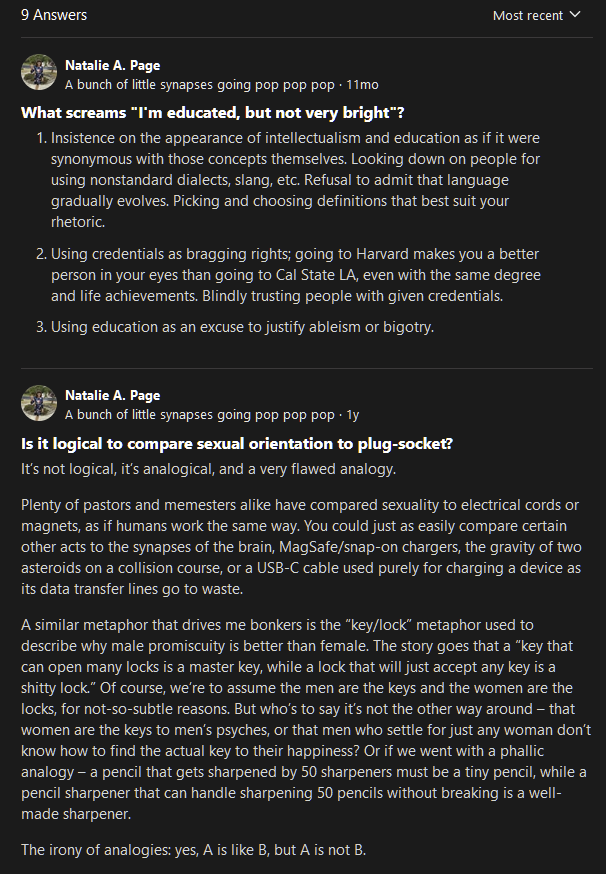Open the profile avatar on the 1y answer
Screen dimensions: 606x874
(x=39, y=403)
